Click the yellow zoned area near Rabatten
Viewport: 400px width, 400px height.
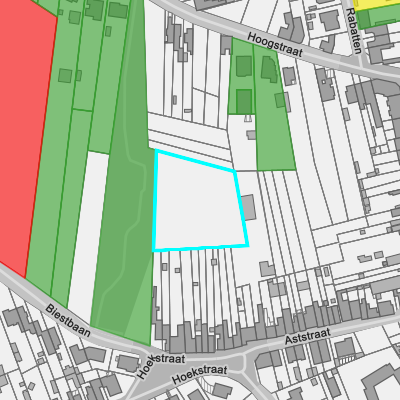coord(377,5)
